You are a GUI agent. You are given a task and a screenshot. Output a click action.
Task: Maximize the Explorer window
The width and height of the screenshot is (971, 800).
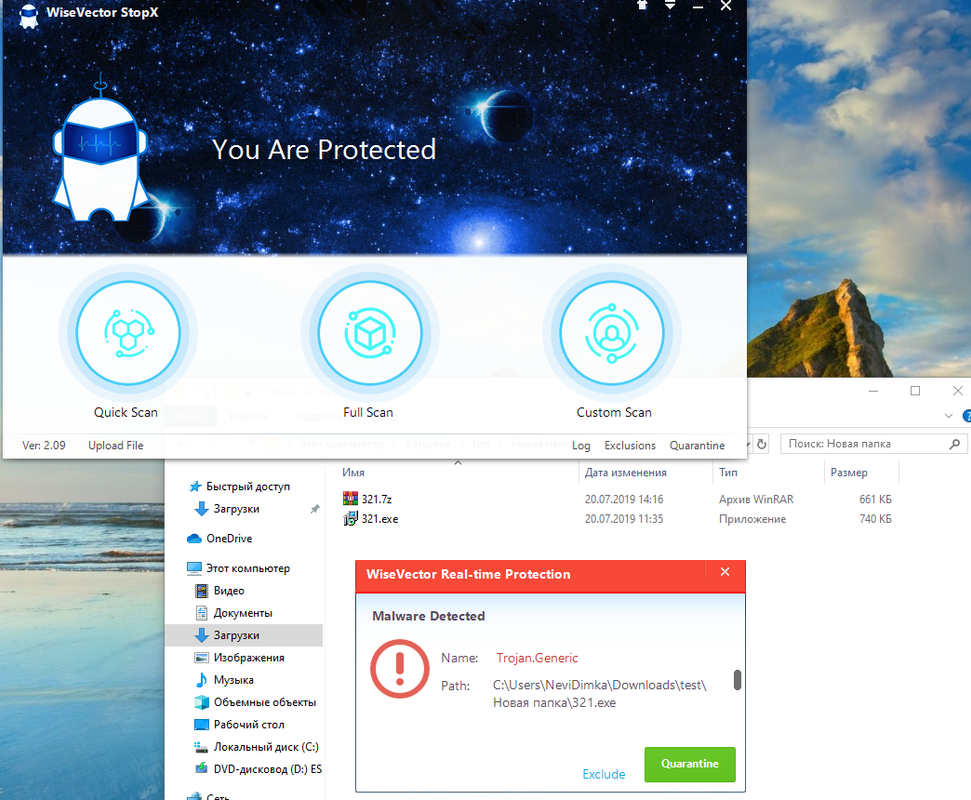click(x=915, y=391)
